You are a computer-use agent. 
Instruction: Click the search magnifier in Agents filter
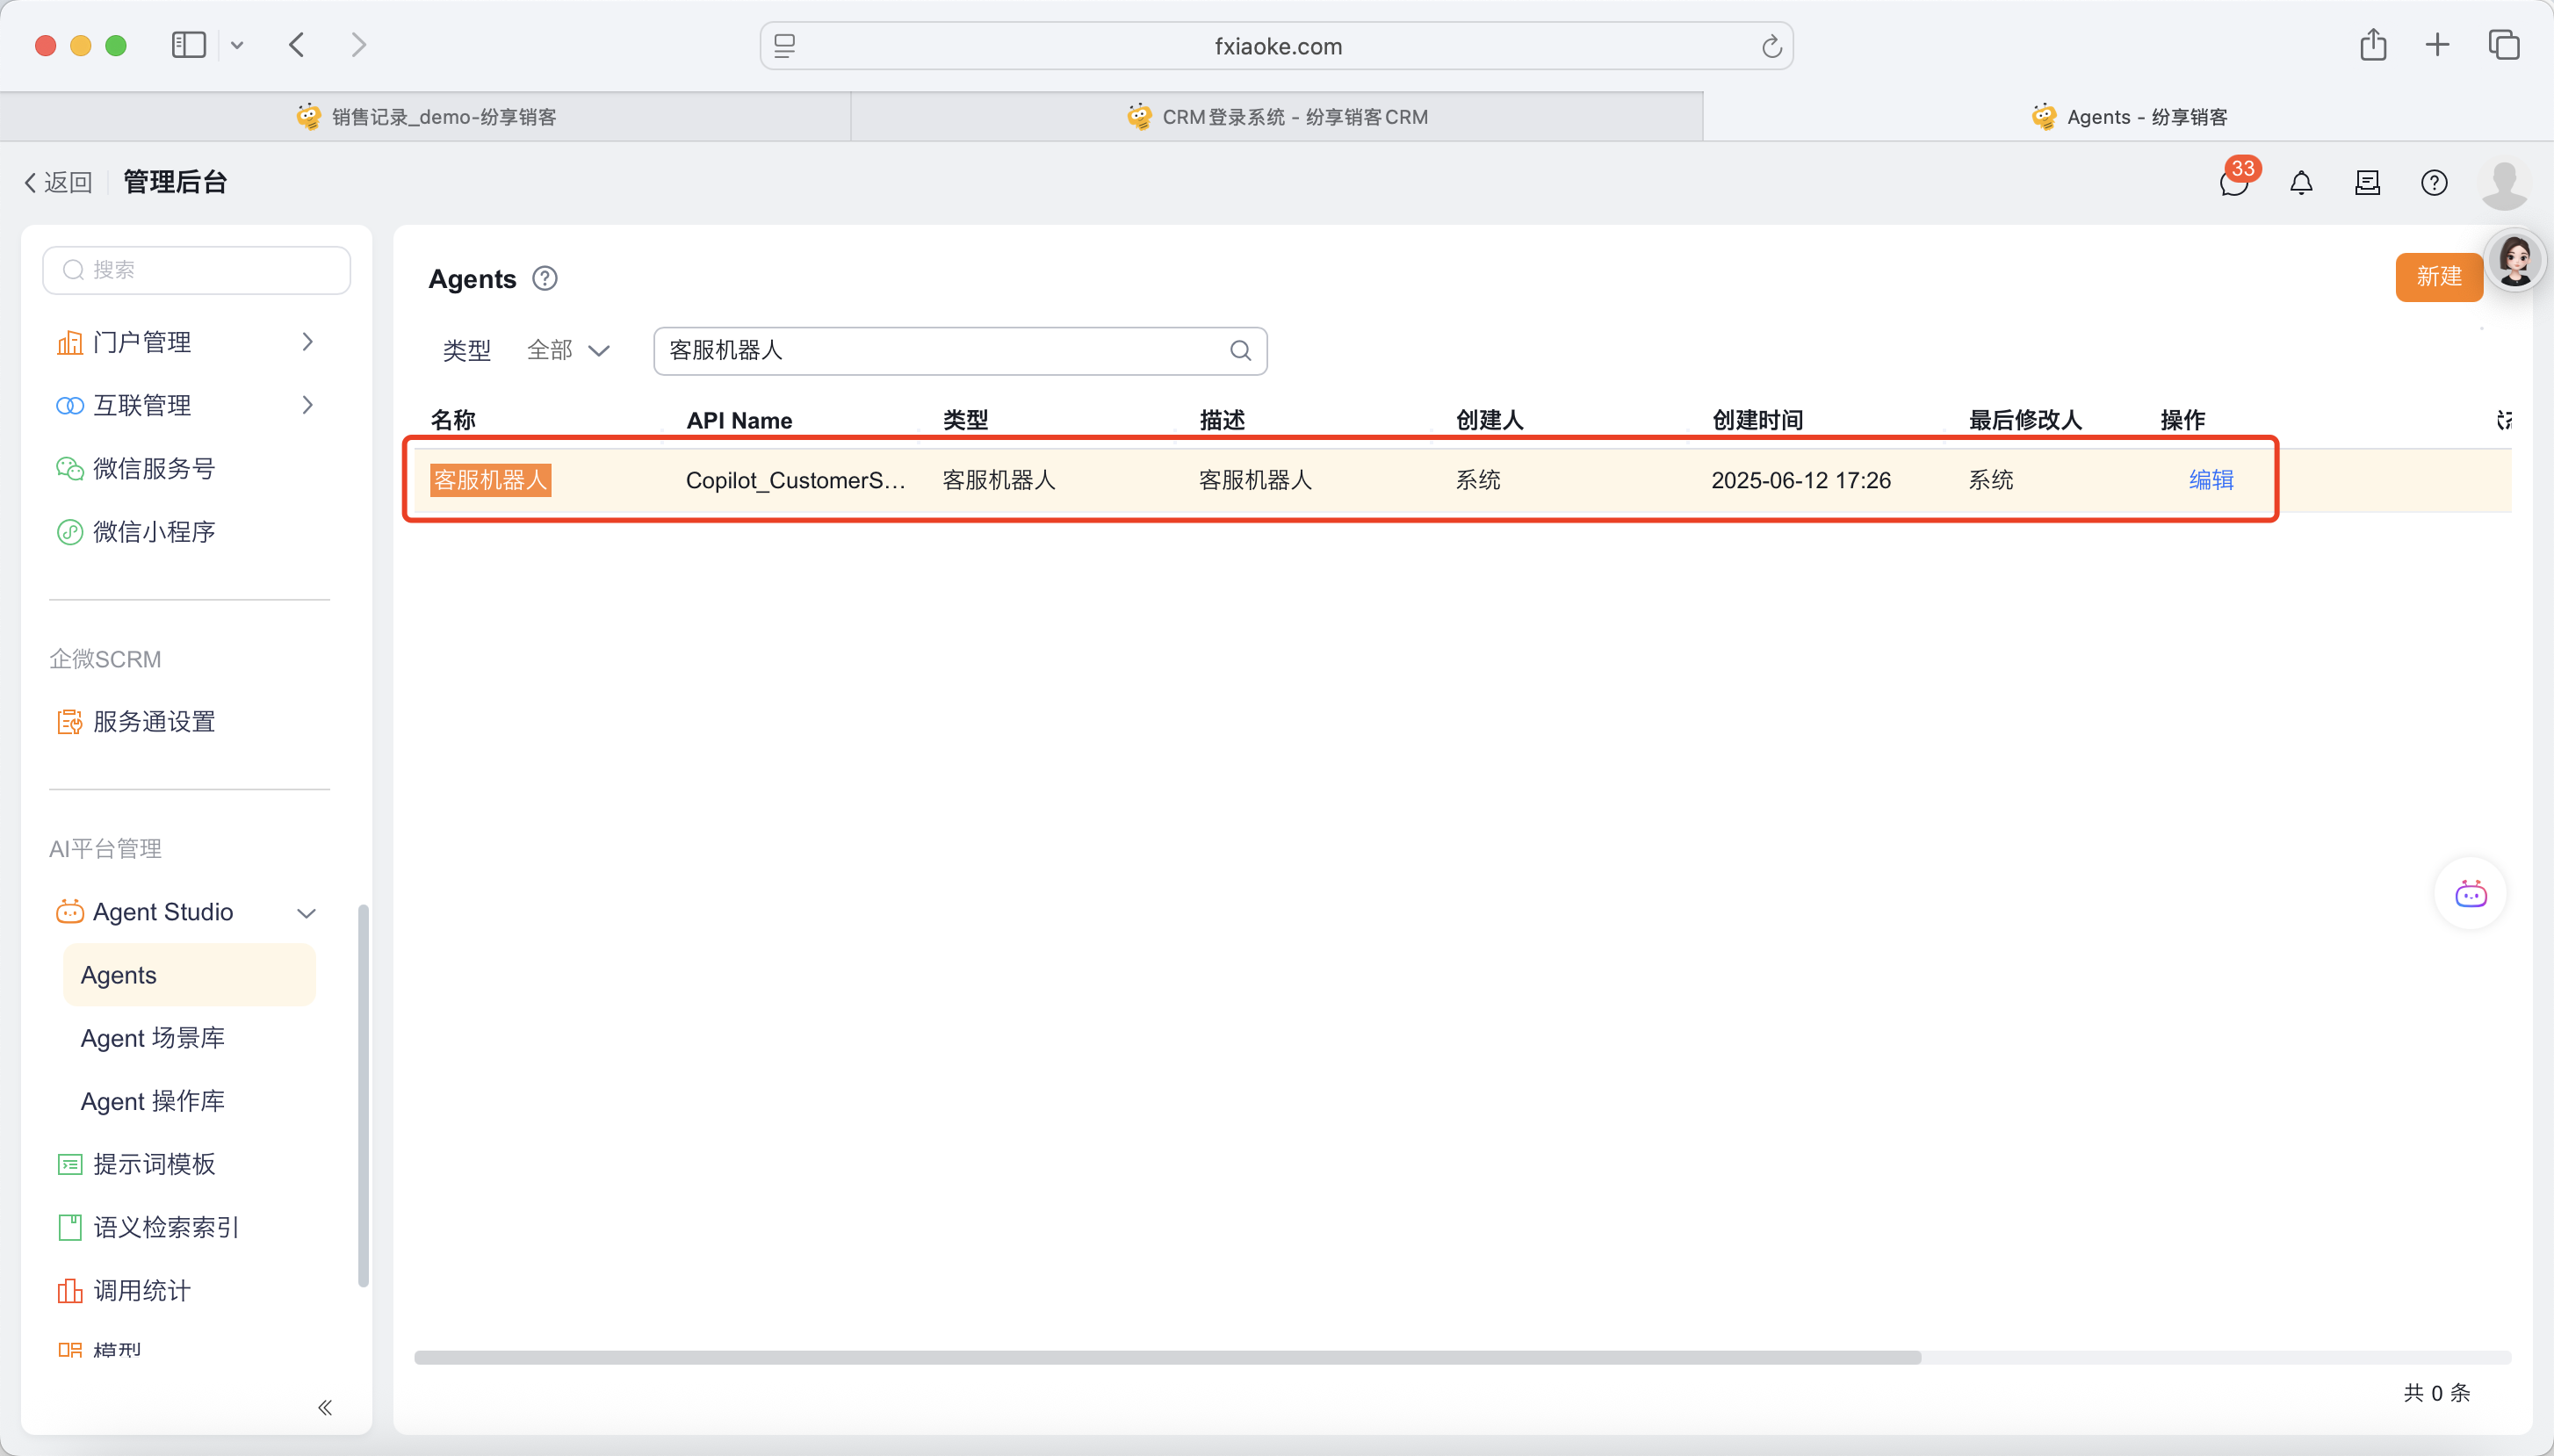[x=1240, y=351]
